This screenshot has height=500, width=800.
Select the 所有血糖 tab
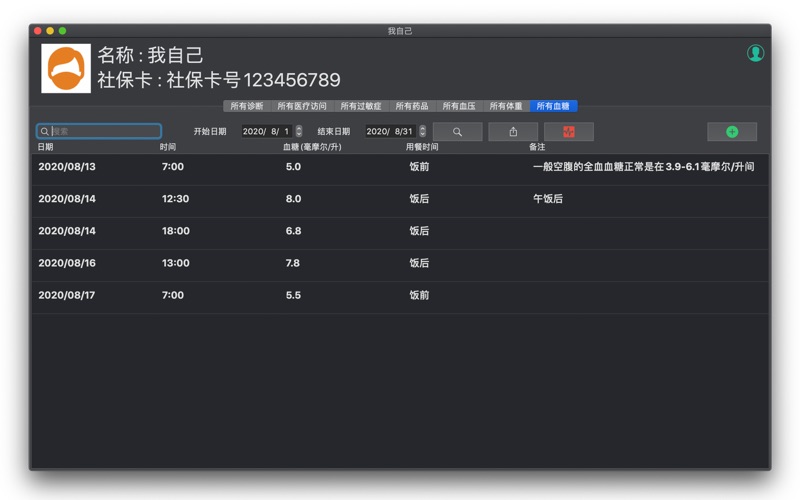tap(553, 106)
